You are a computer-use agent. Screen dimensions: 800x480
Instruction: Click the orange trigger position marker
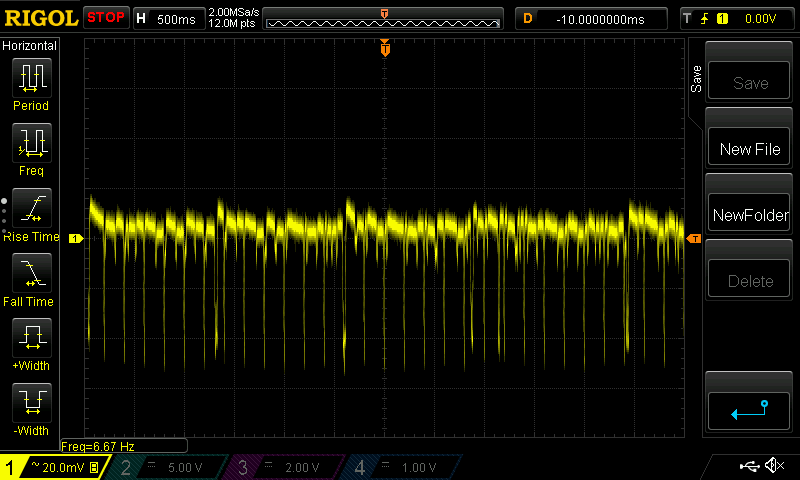pos(384,48)
